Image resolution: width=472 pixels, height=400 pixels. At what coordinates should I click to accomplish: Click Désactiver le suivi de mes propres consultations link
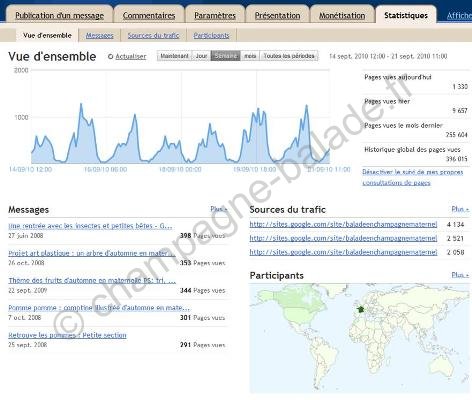click(x=413, y=177)
